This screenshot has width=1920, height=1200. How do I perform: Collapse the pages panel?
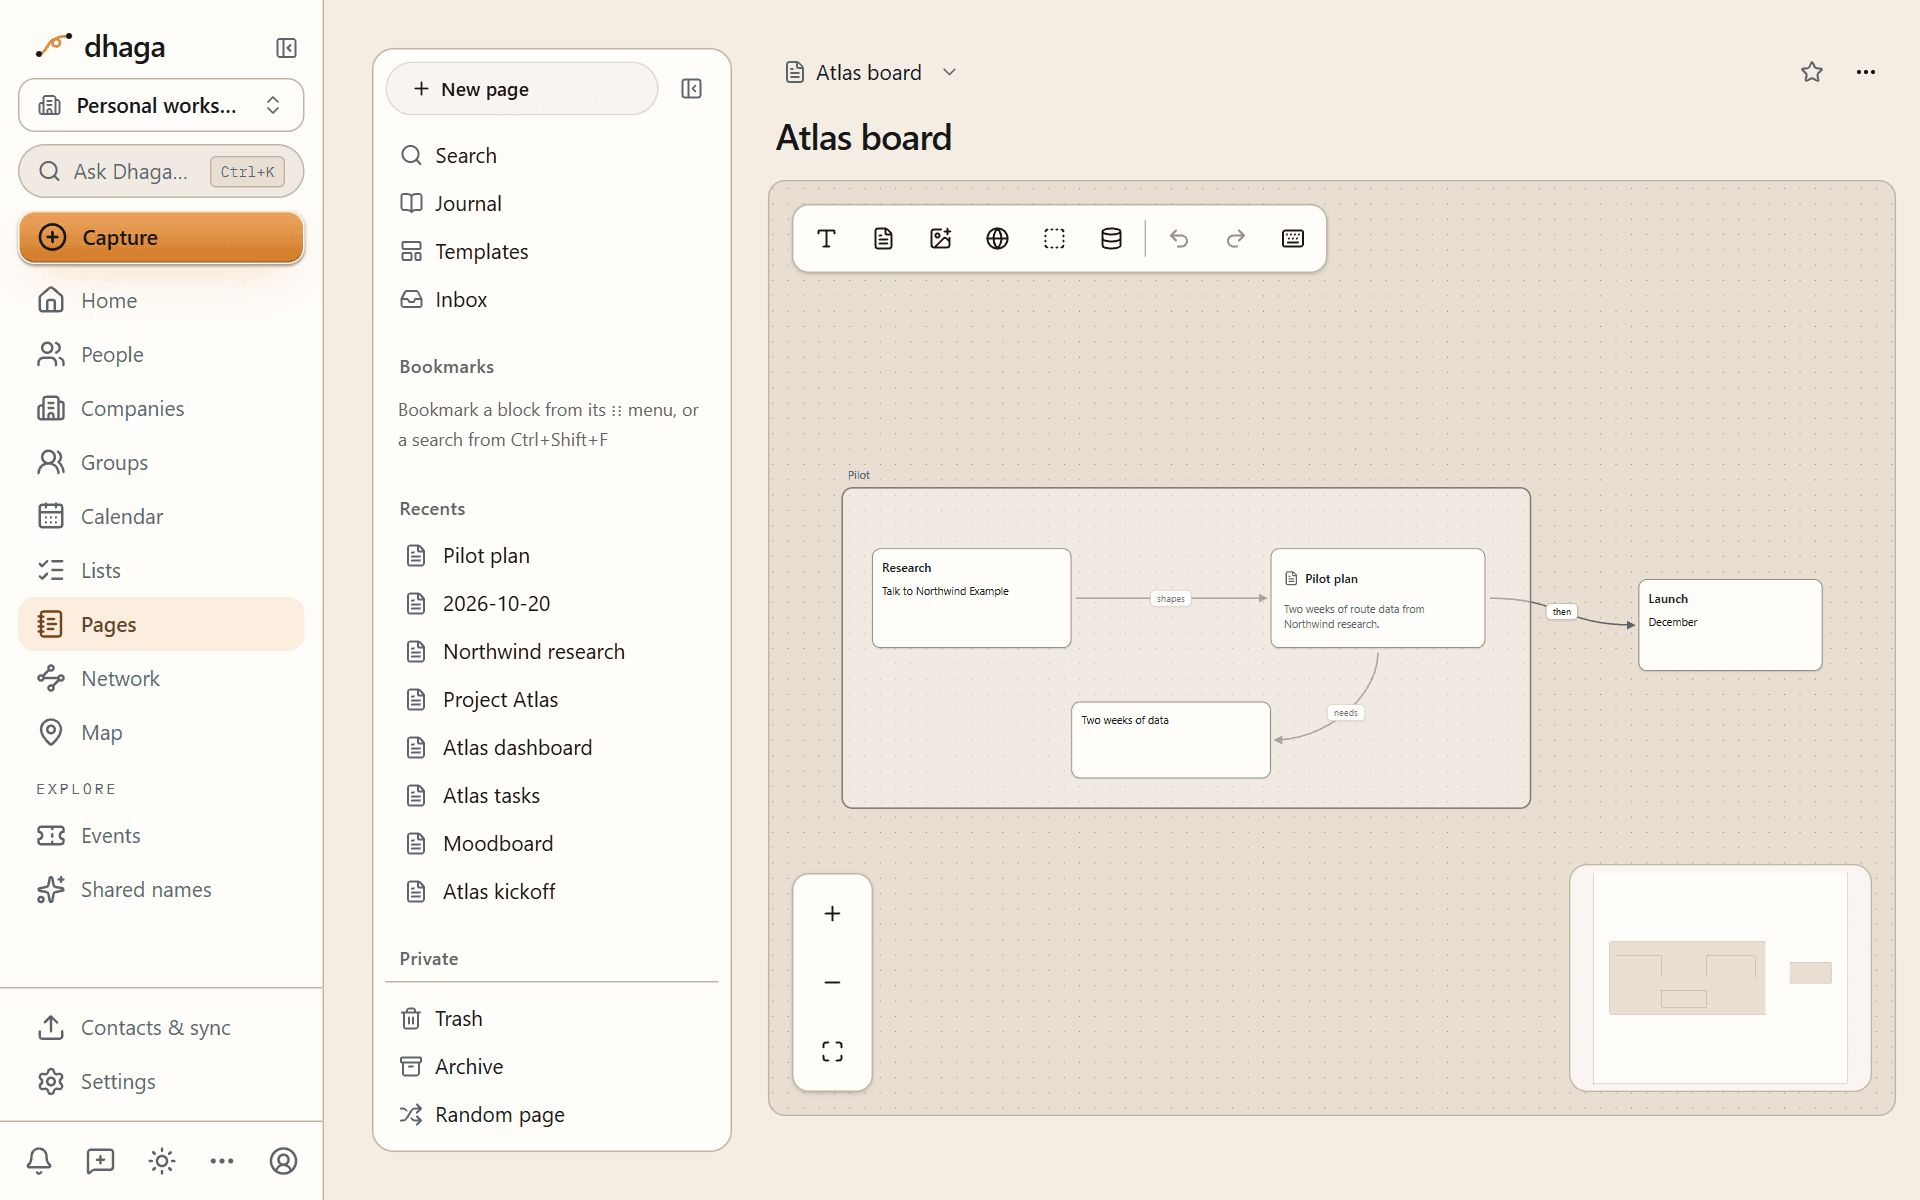click(691, 89)
